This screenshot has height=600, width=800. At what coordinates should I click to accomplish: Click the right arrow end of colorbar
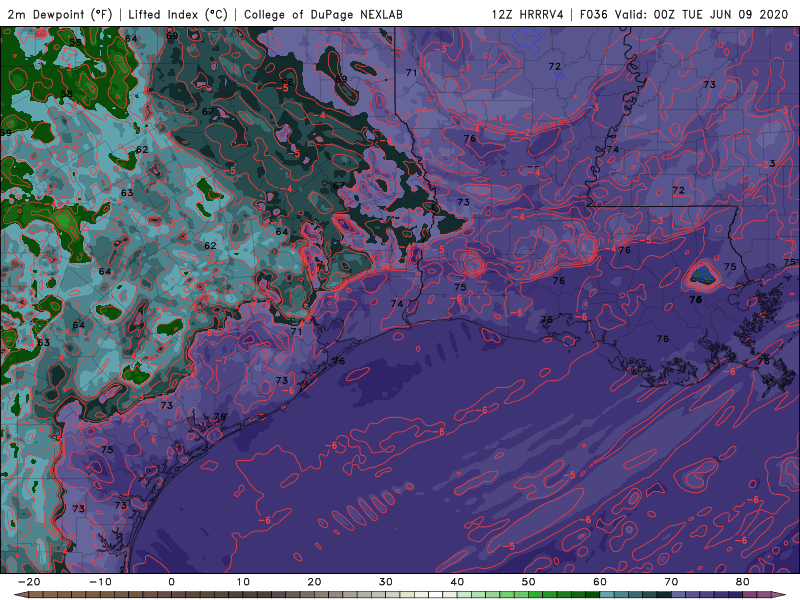779,595
